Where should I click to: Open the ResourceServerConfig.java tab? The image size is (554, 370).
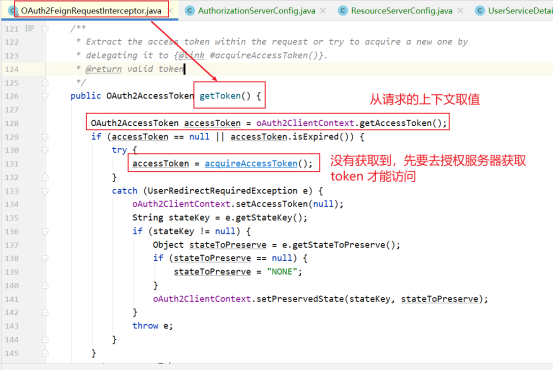tap(401, 11)
